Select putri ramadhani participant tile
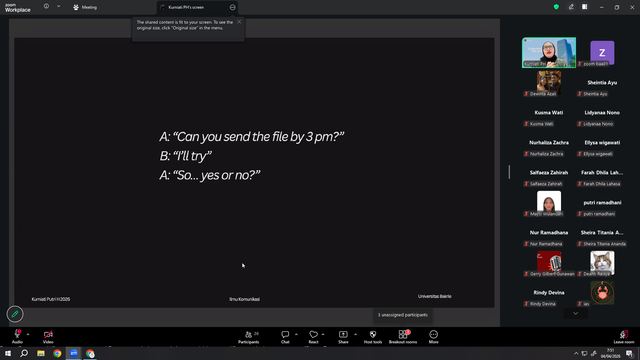 [x=602, y=203]
